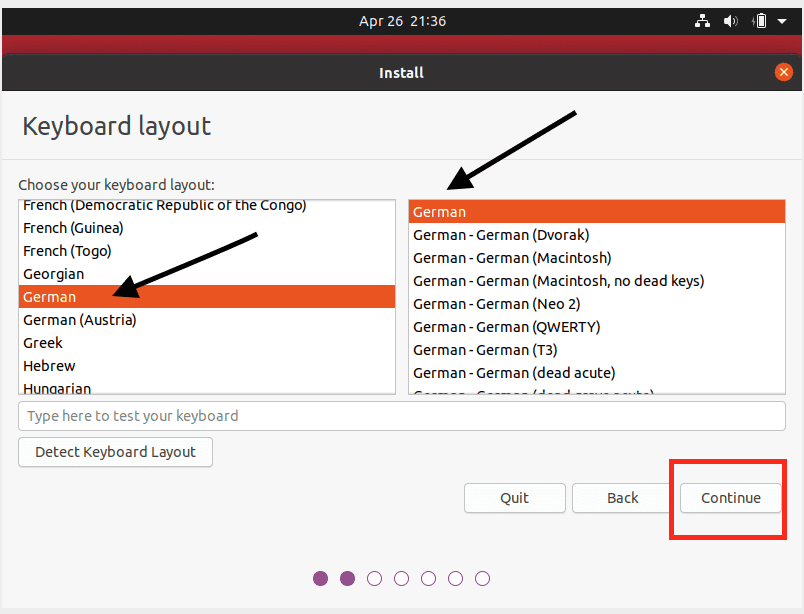Pick Georgian in the left list

coord(53,274)
